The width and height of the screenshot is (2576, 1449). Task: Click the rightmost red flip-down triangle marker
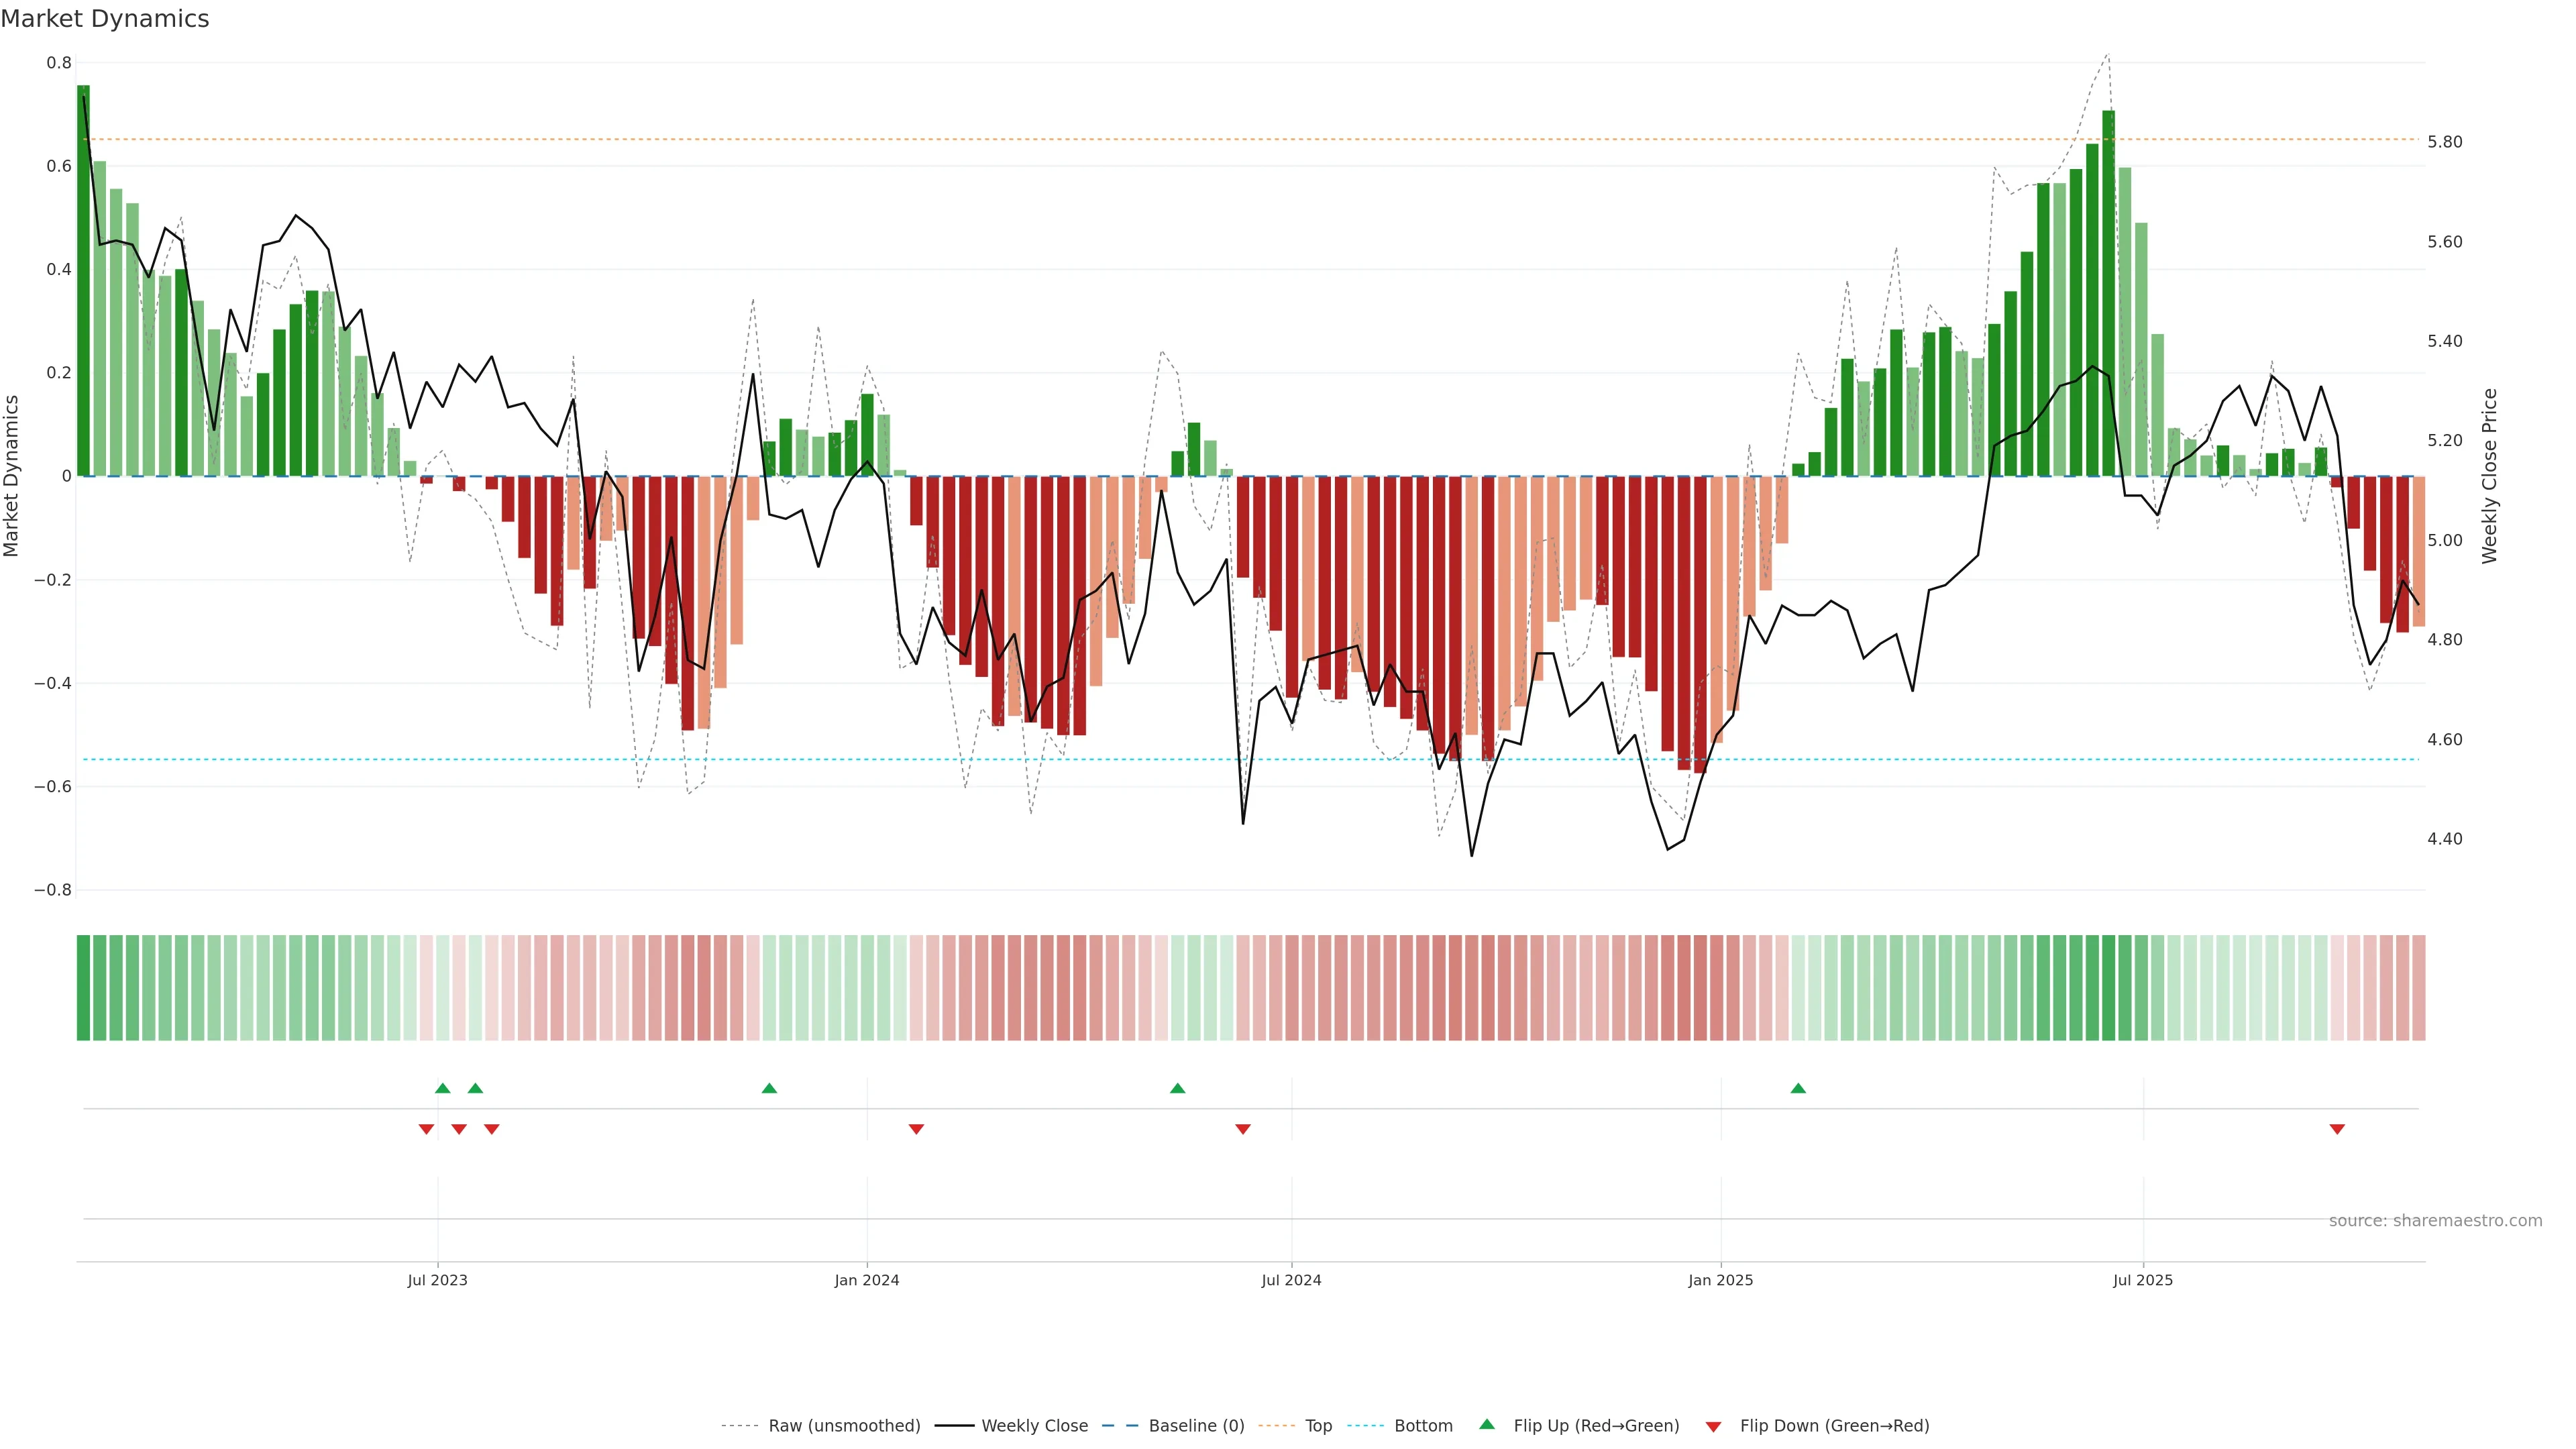click(x=2337, y=1129)
